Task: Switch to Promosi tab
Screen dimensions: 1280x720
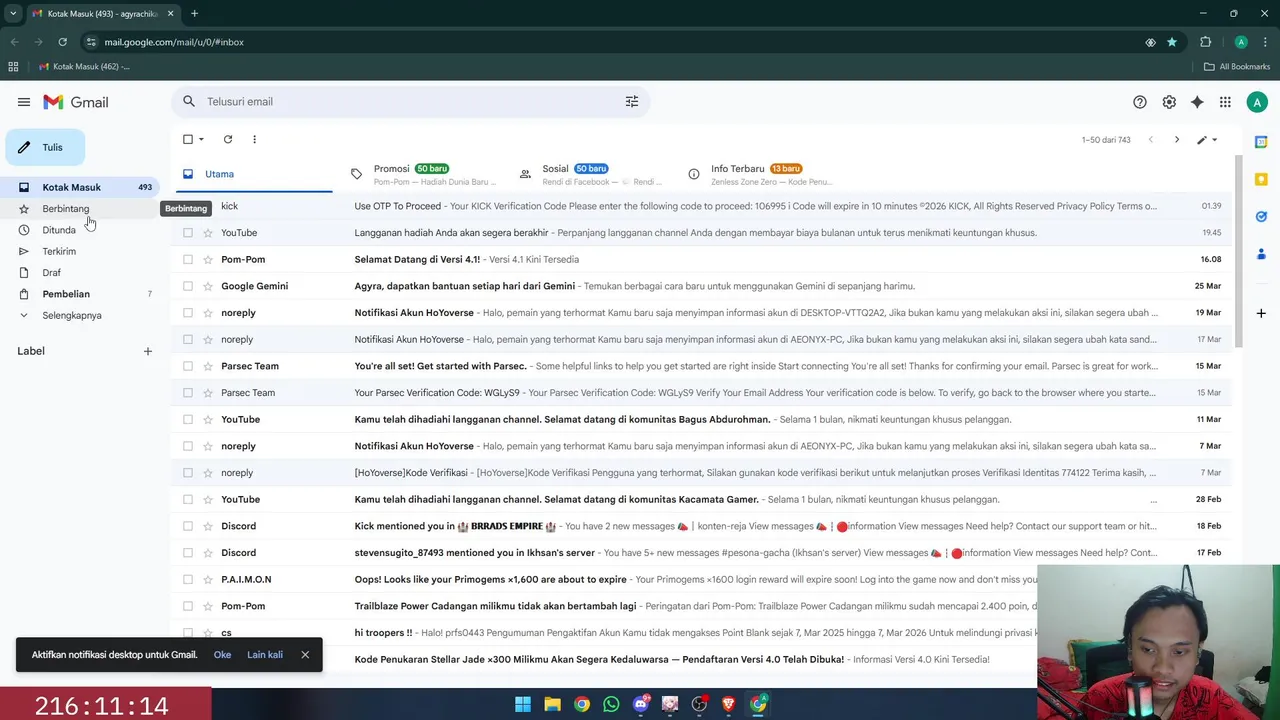Action: tap(424, 174)
